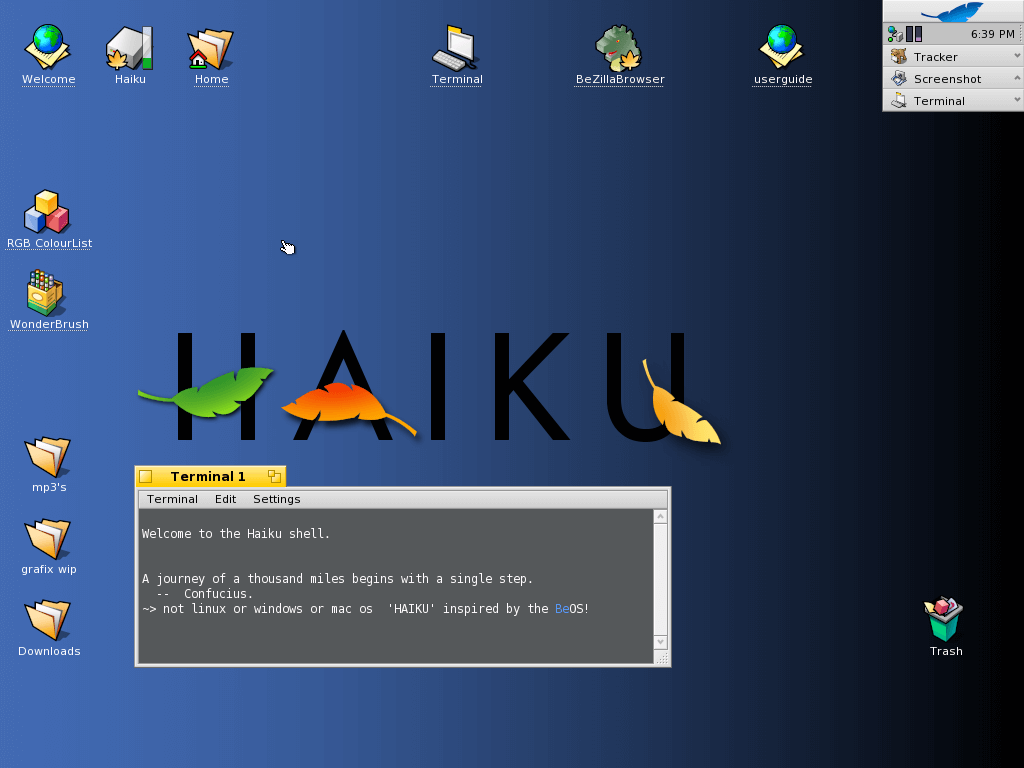Collapse the Screenshot entry arrow
Viewport: 1024px width, 768px height.
click(1017, 78)
